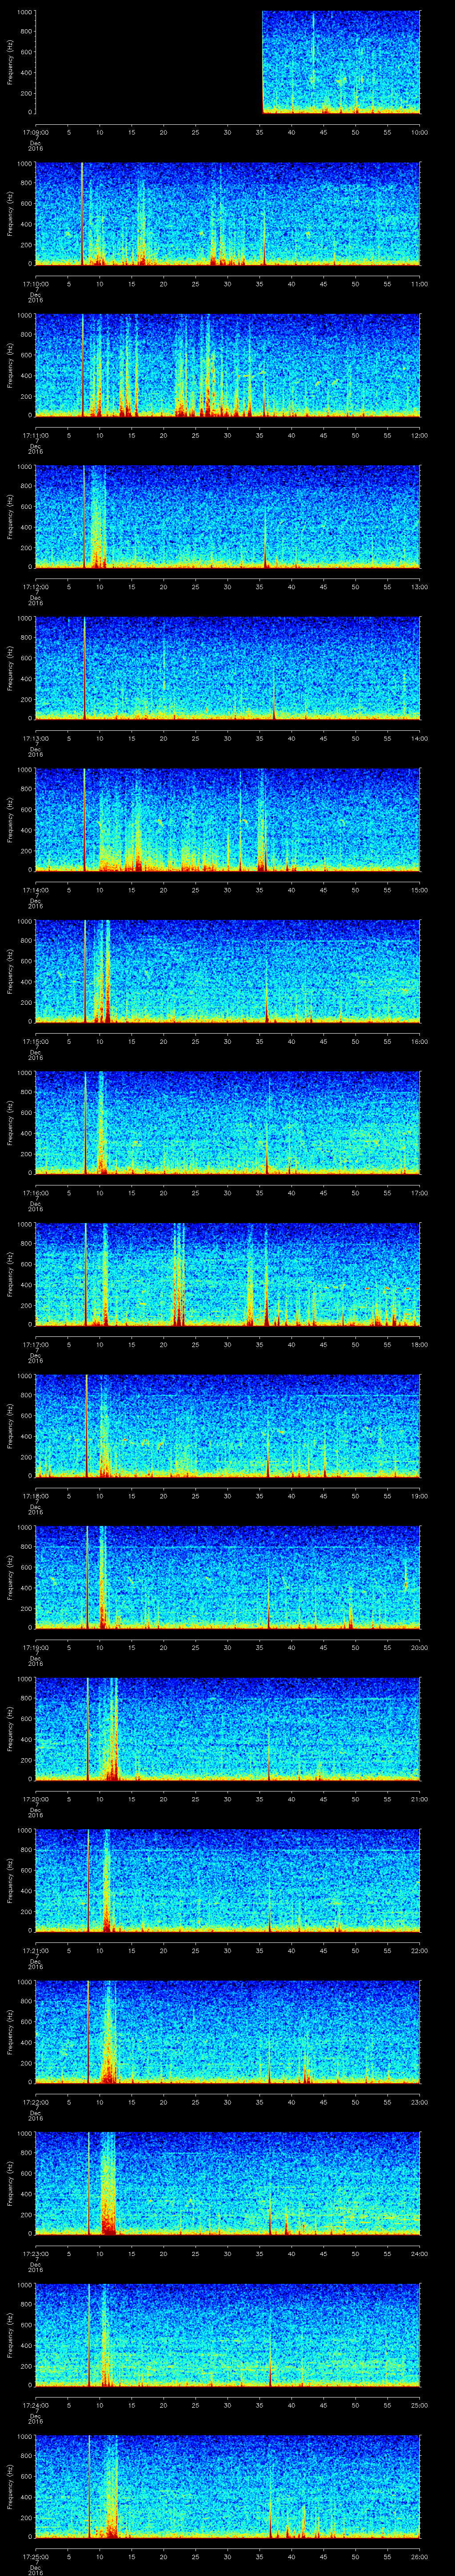This screenshot has width=455, height=2576.
Task: Click the 17:12:00 start time label
Action: pos(35,587)
